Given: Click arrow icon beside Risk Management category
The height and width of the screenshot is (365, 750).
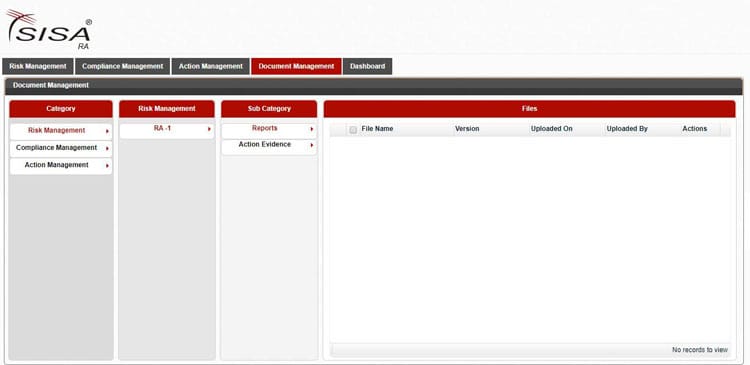Looking at the screenshot, I should (x=107, y=131).
